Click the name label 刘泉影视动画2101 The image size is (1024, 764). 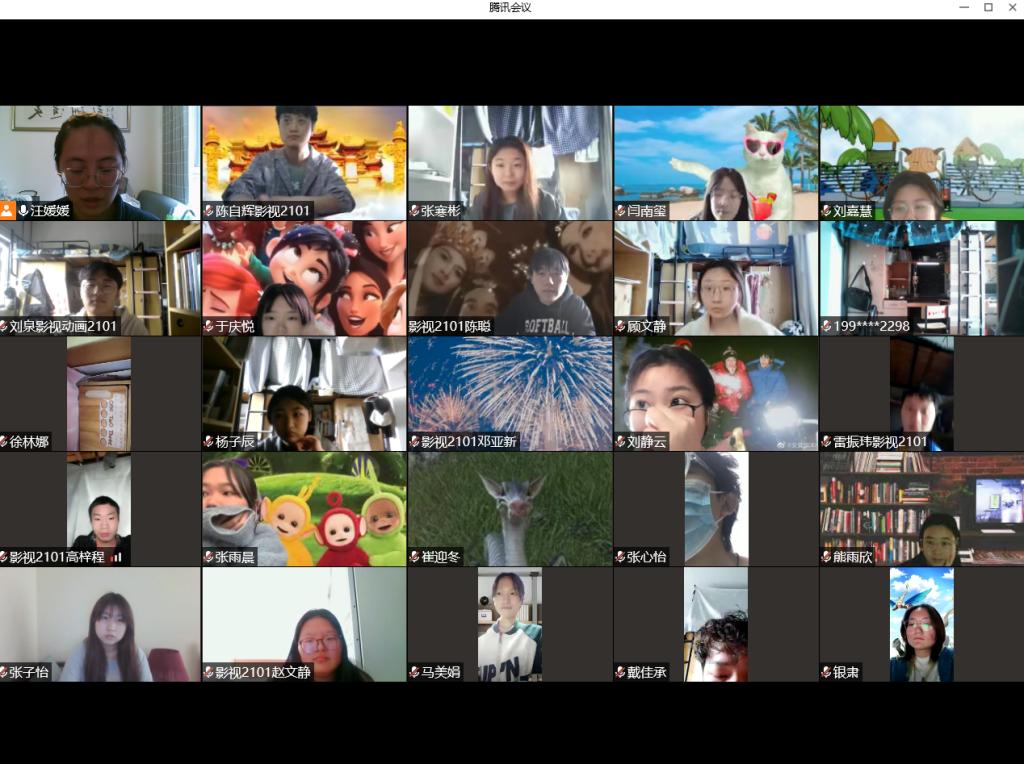[x=63, y=326]
